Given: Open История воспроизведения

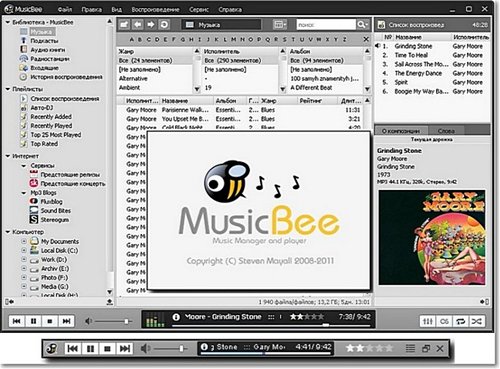Looking at the screenshot, I should click(x=66, y=77).
